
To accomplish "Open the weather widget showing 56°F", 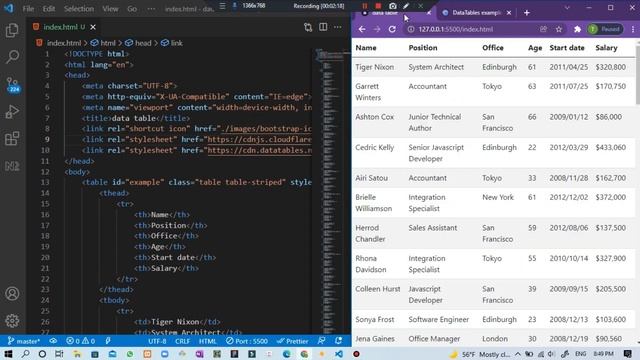I will point(480,354).
